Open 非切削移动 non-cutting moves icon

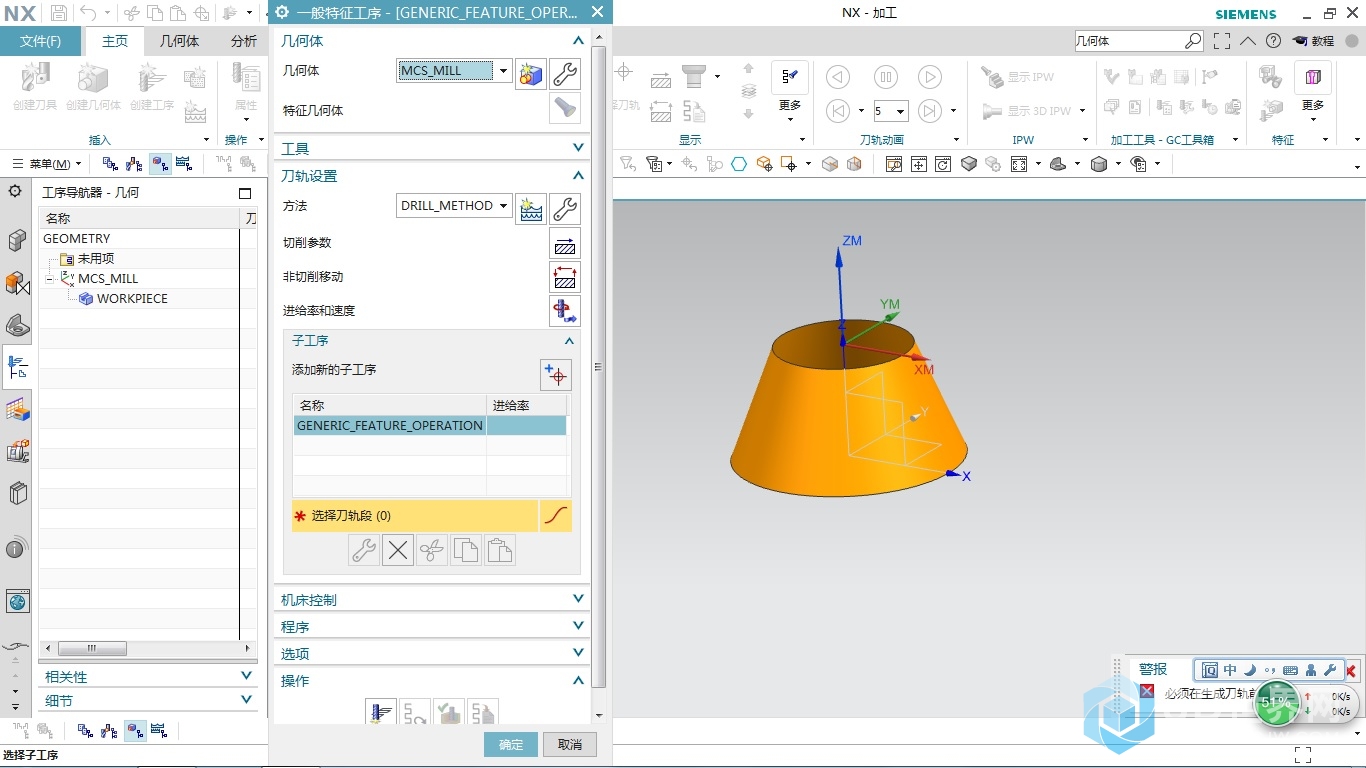tap(565, 277)
